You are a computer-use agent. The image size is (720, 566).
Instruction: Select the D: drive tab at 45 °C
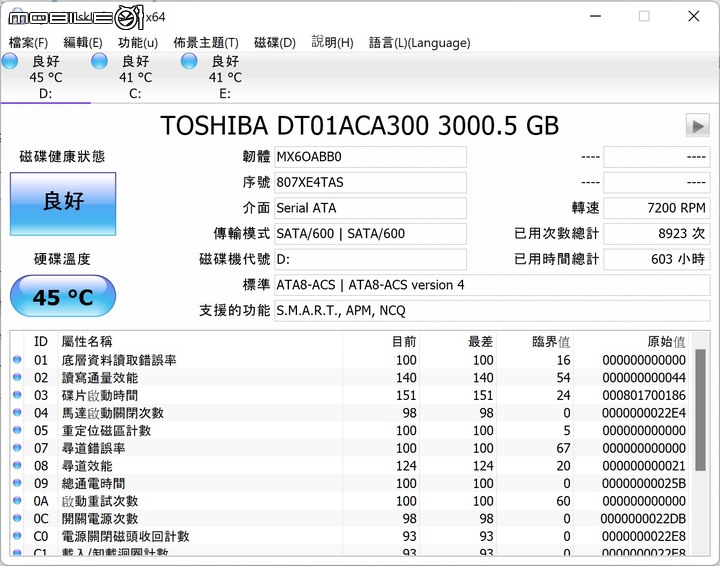[45, 77]
